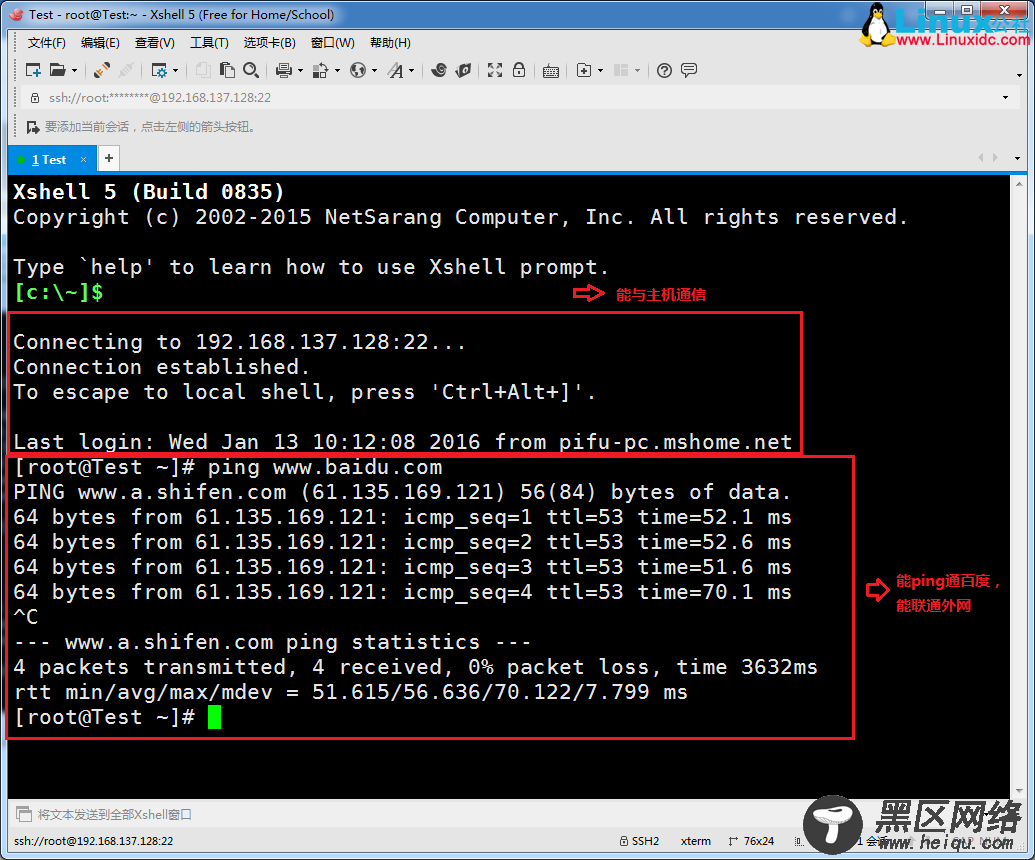Click the Lock screen padlock icon
This screenshot has height=860, width=1035.
click(519, 70)
